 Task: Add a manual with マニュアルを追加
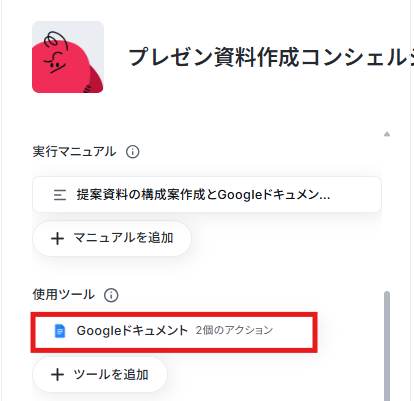pyautogui.click(x=112, y=238)
